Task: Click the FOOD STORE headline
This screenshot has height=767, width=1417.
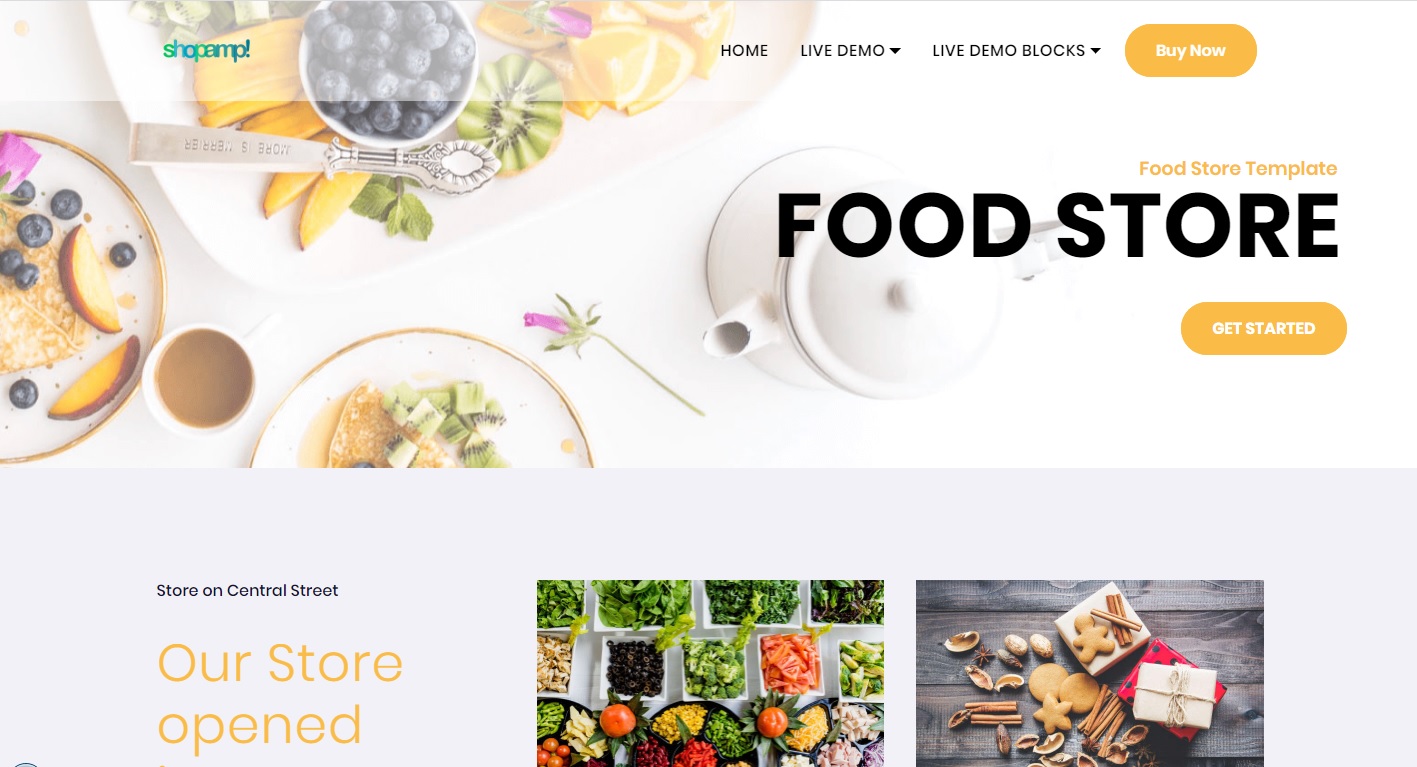Action: 1057,226
